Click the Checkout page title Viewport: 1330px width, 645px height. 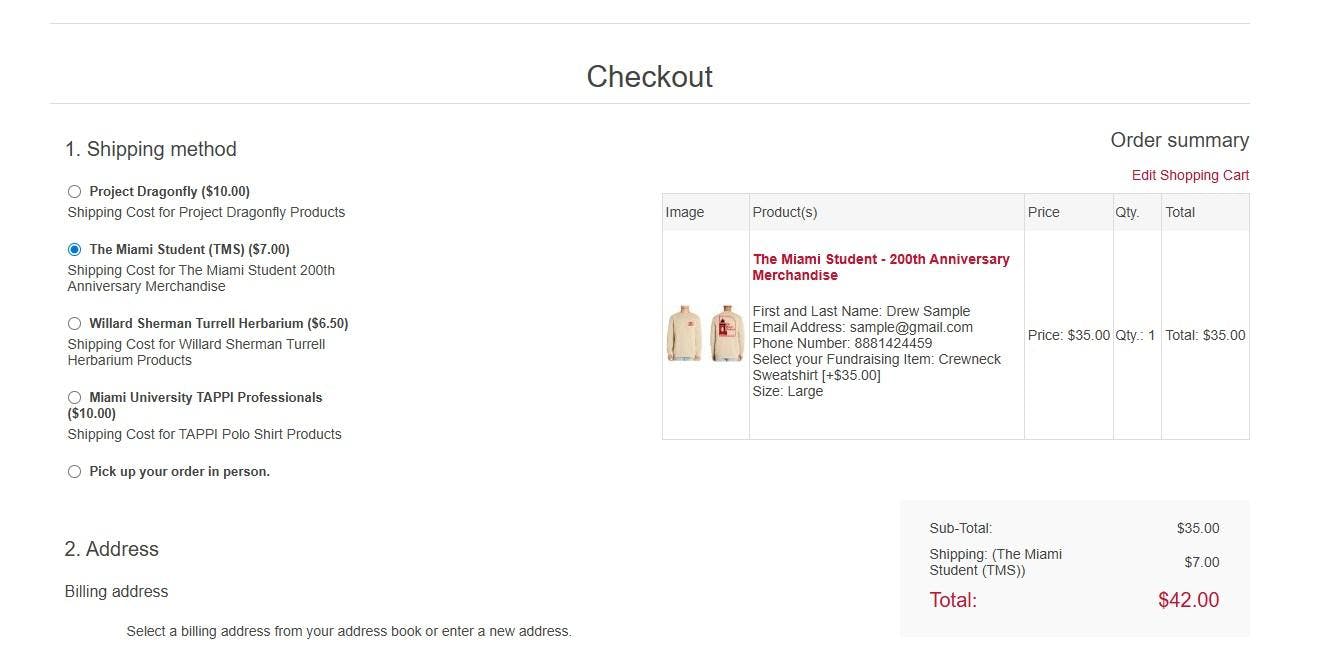tap(649, 77)
